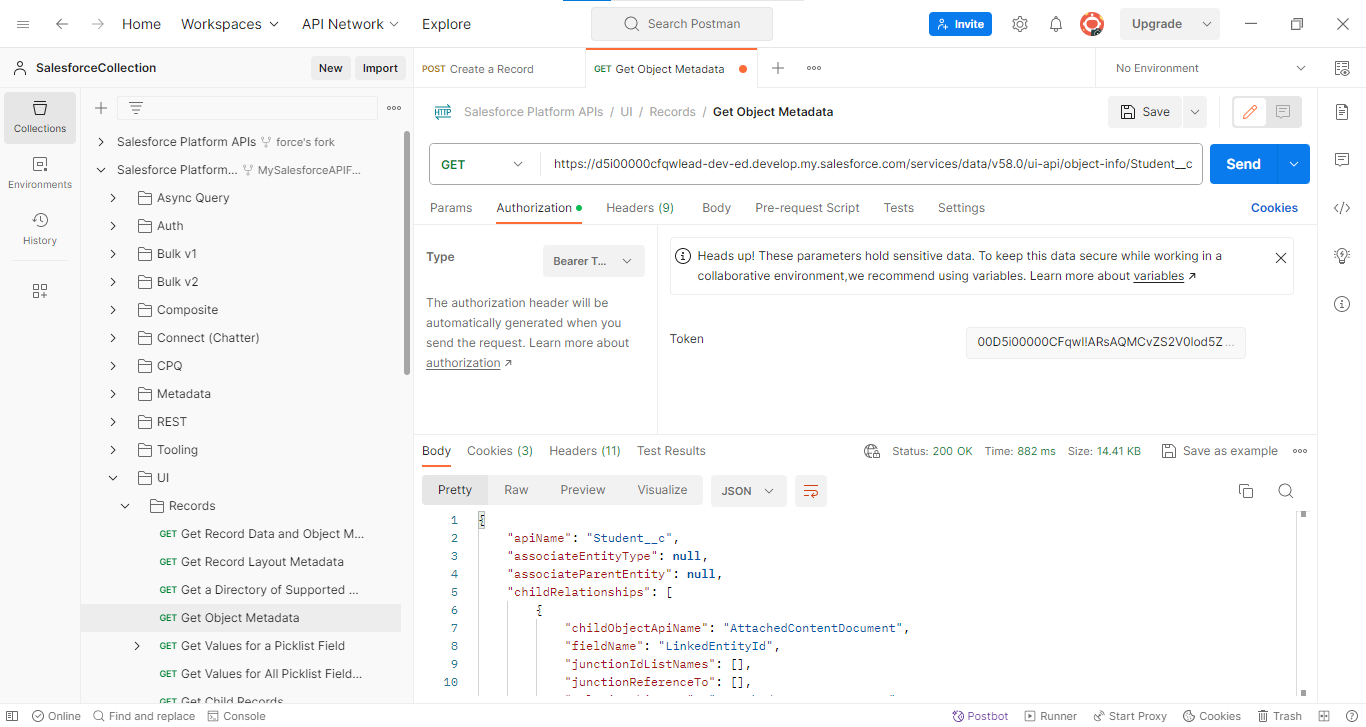Click the Import button
1366x727 pixels.
380,68
